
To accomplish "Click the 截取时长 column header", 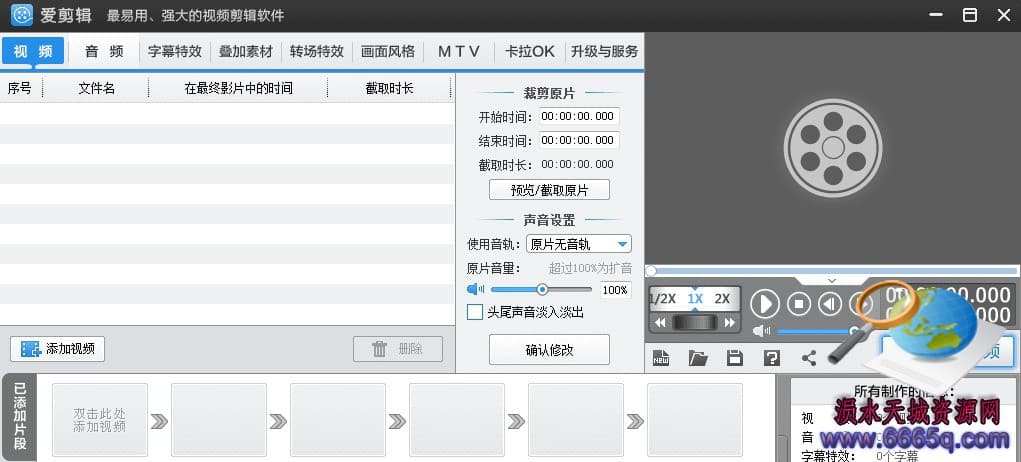I will click(x=389, y=88).
